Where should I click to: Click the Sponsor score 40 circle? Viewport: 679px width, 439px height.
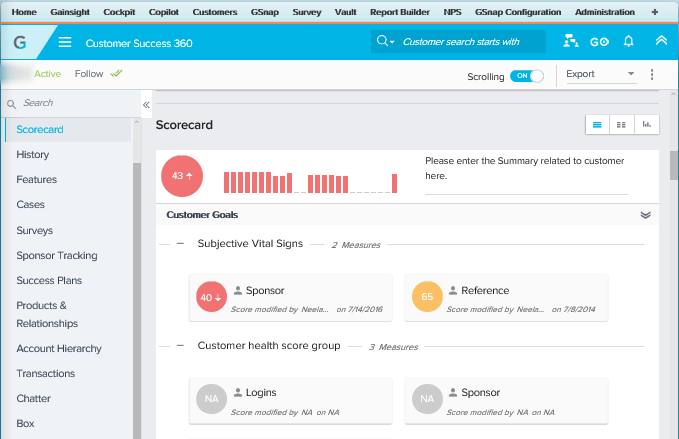211,297
